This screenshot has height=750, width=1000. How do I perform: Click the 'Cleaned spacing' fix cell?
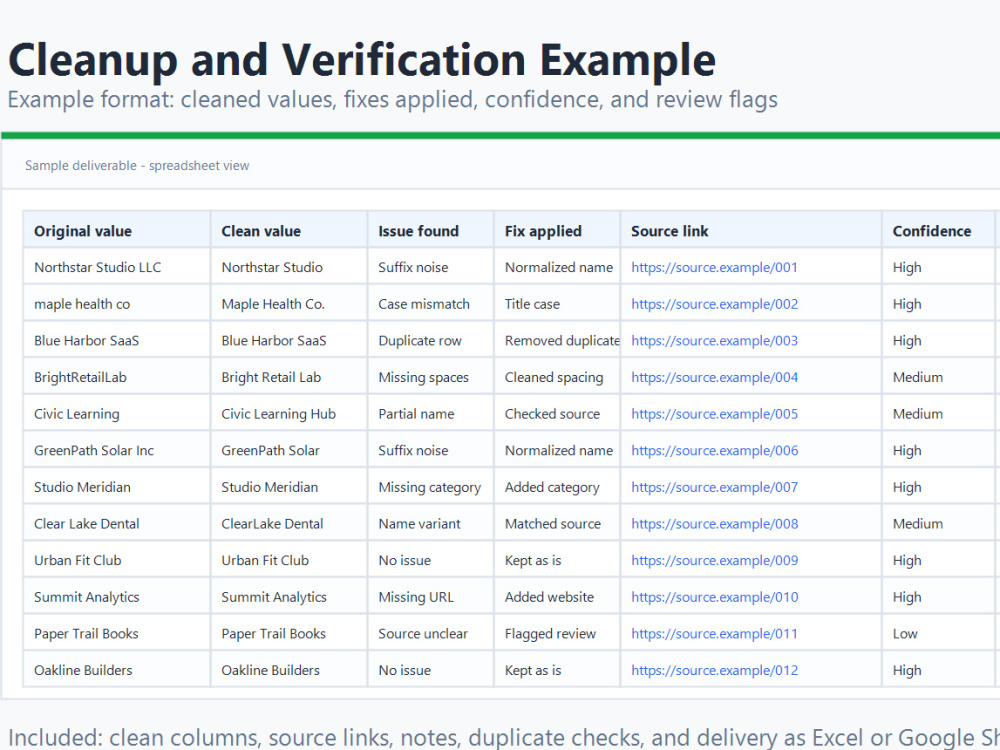tap(557, 378)
